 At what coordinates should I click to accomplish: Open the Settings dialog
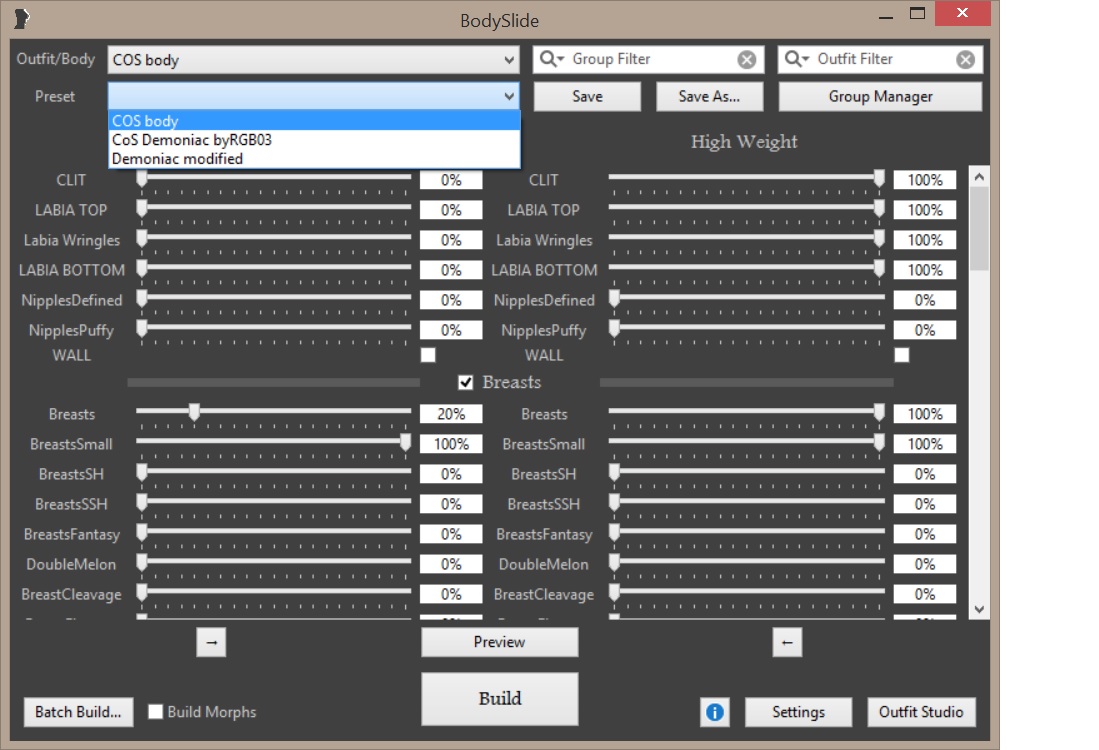tap(798, 712)
